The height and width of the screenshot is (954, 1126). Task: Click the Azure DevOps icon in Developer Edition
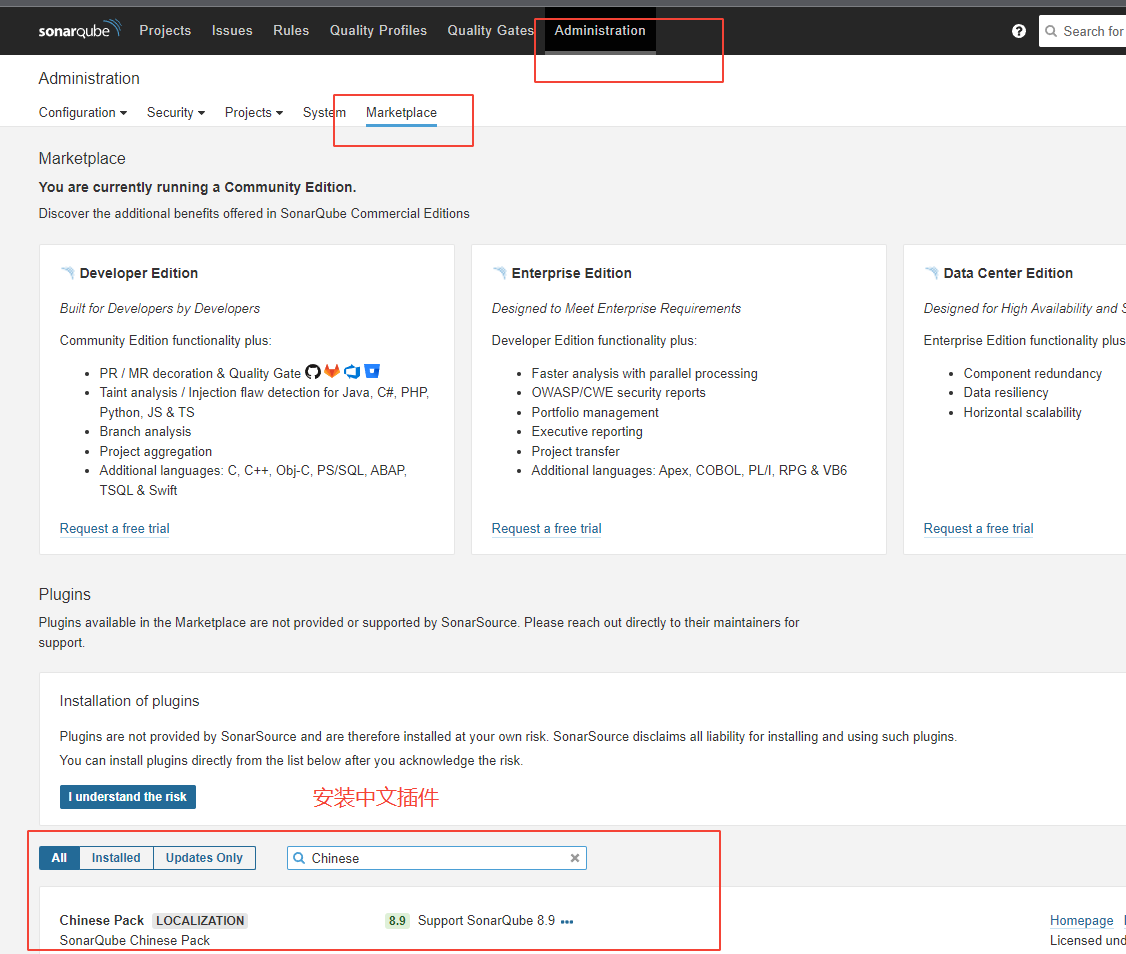[352, 371]
